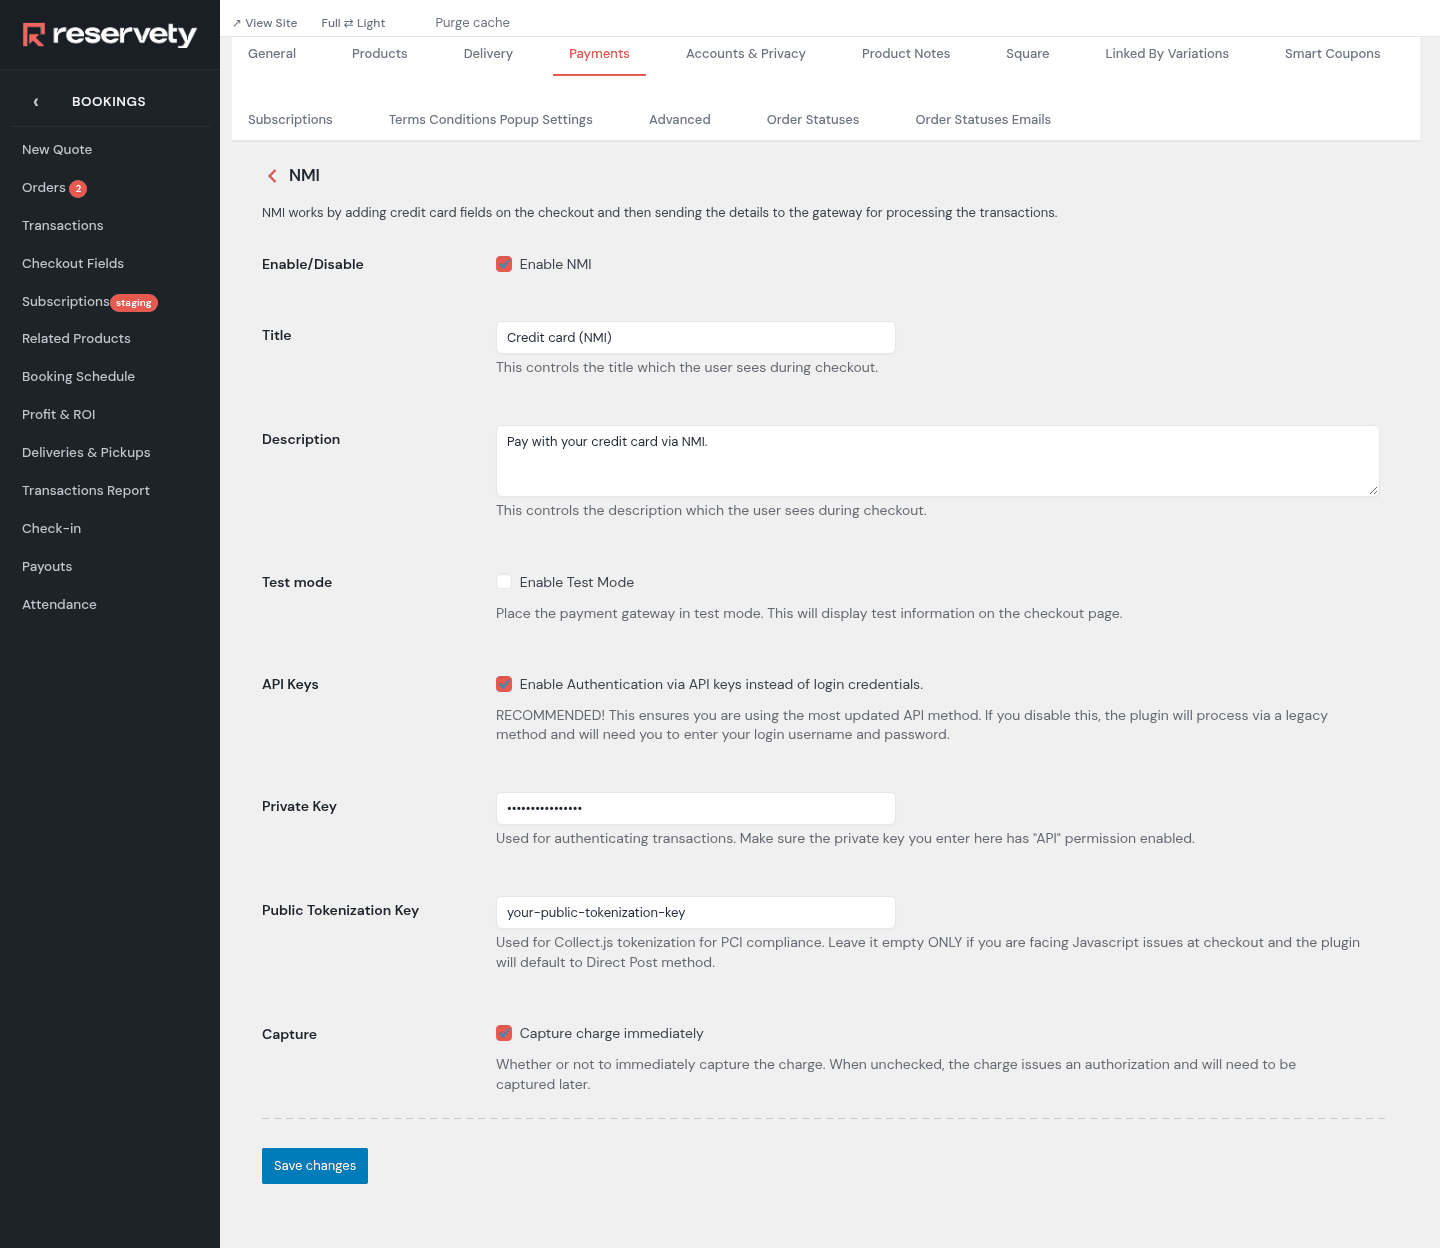This screenshot has height=1248, width=1440.
Task: Click the Reservety logo
Action: tap(110, 35)
